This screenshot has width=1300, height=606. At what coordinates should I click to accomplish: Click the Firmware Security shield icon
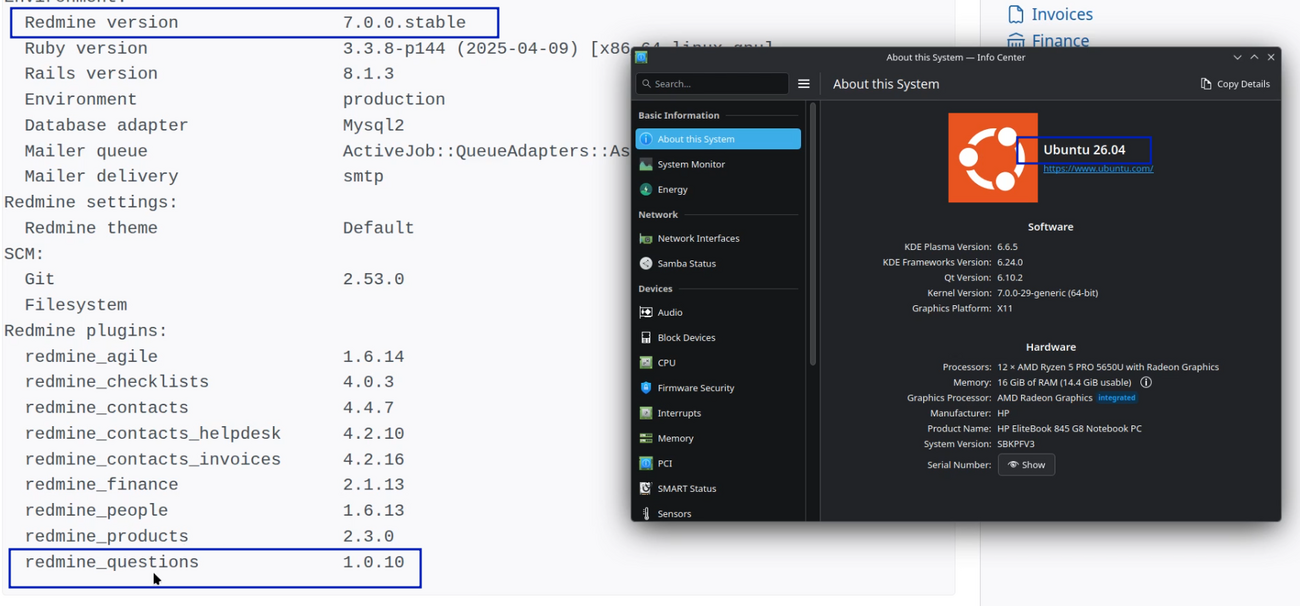(x=646, y=387)
